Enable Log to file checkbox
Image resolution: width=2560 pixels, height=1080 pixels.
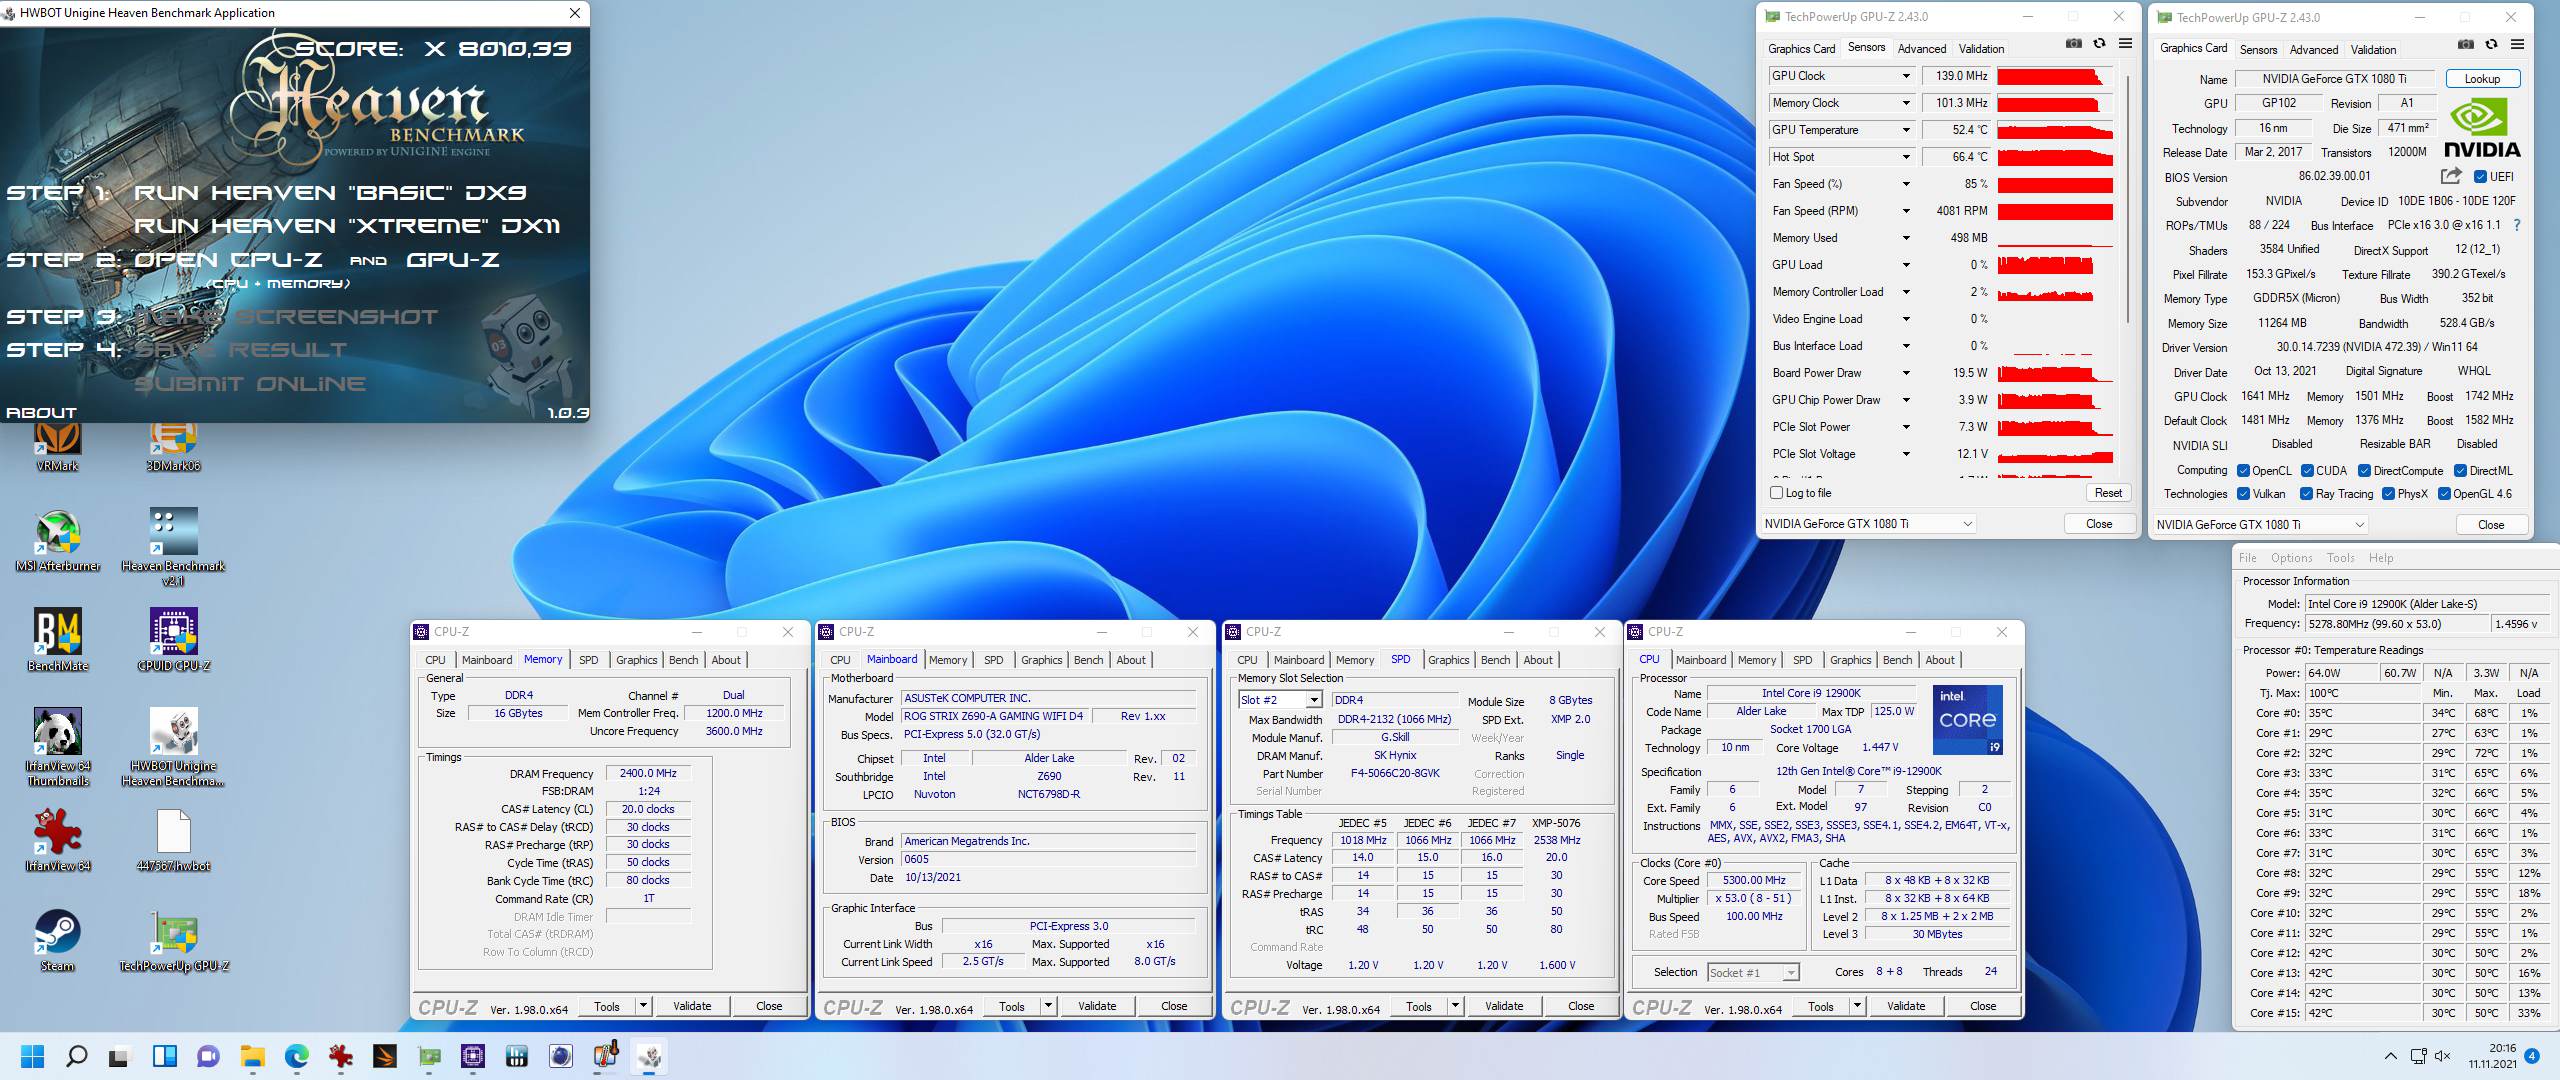click(x=1777, y=493)
